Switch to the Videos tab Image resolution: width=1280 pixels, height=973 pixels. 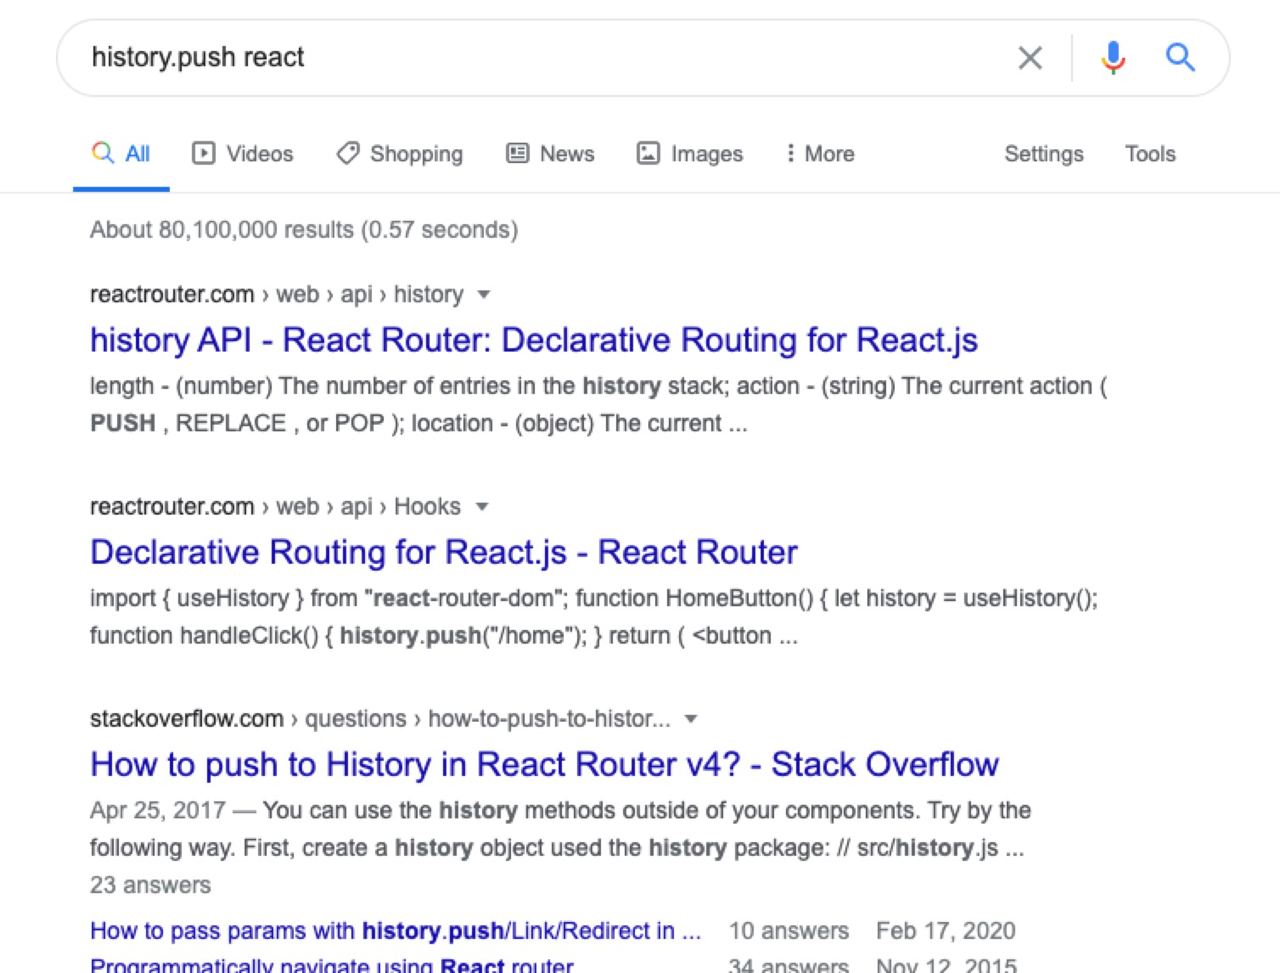click(x=243, y=154)
